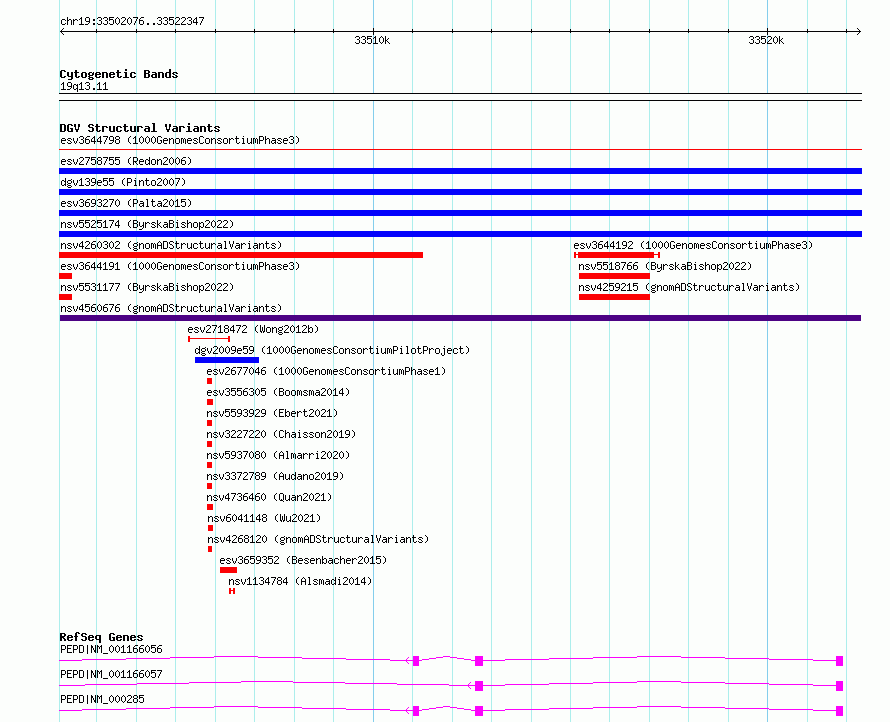Open the nsv4259215 gnomAD variant label
This screenshot has width=890, height=722.
689,287
